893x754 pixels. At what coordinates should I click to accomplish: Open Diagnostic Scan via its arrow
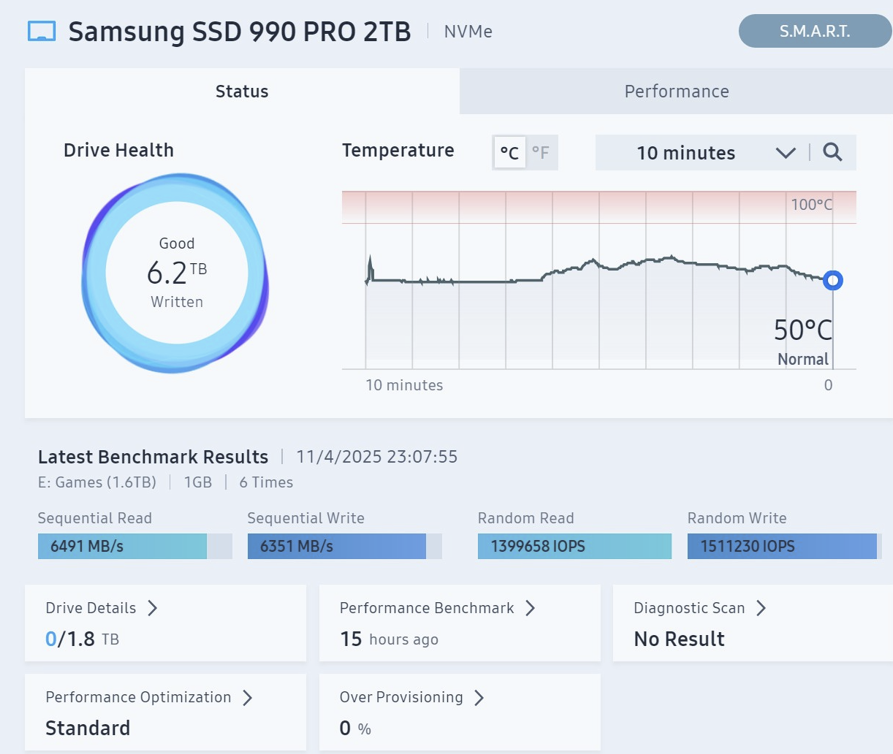(761, 608)
